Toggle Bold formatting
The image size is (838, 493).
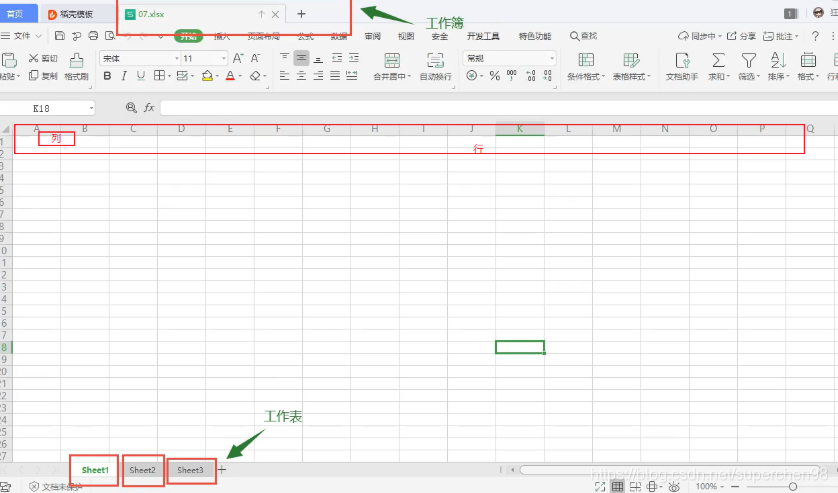click(x=107, y=76)
